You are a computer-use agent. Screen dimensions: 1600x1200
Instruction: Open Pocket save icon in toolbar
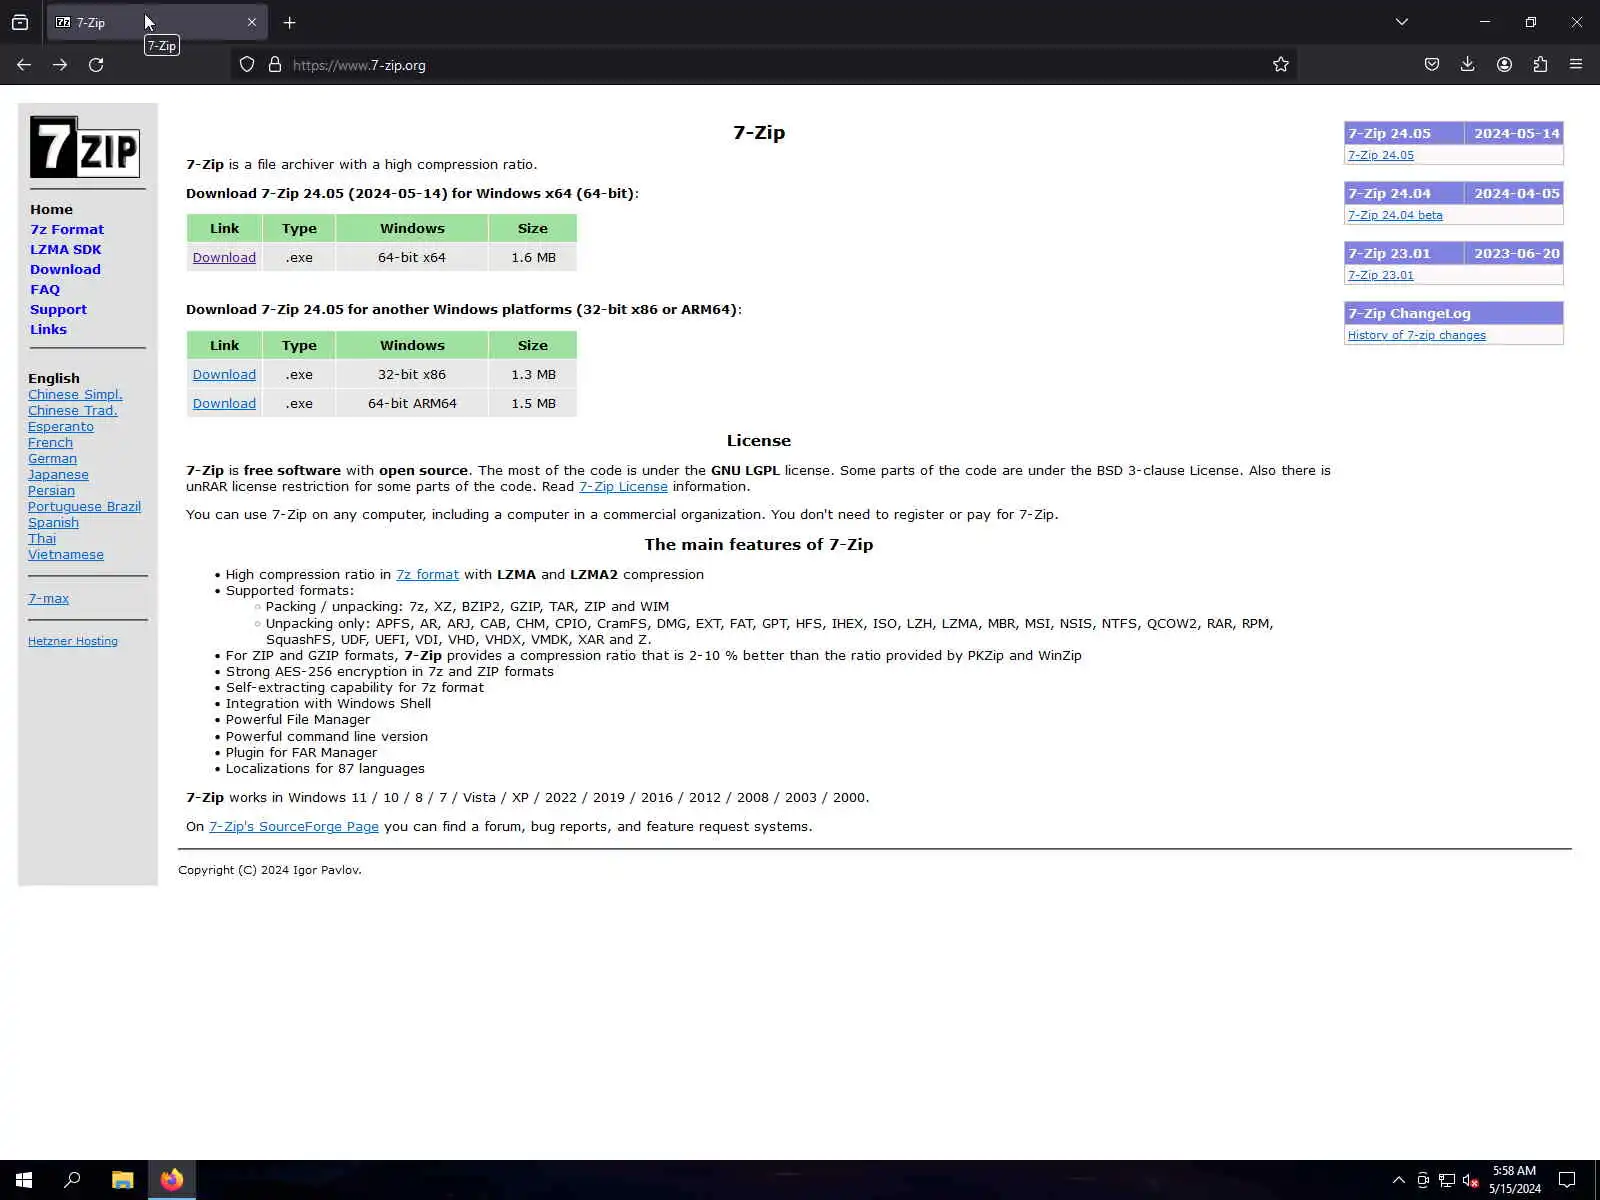click(x=1432, y=65)
